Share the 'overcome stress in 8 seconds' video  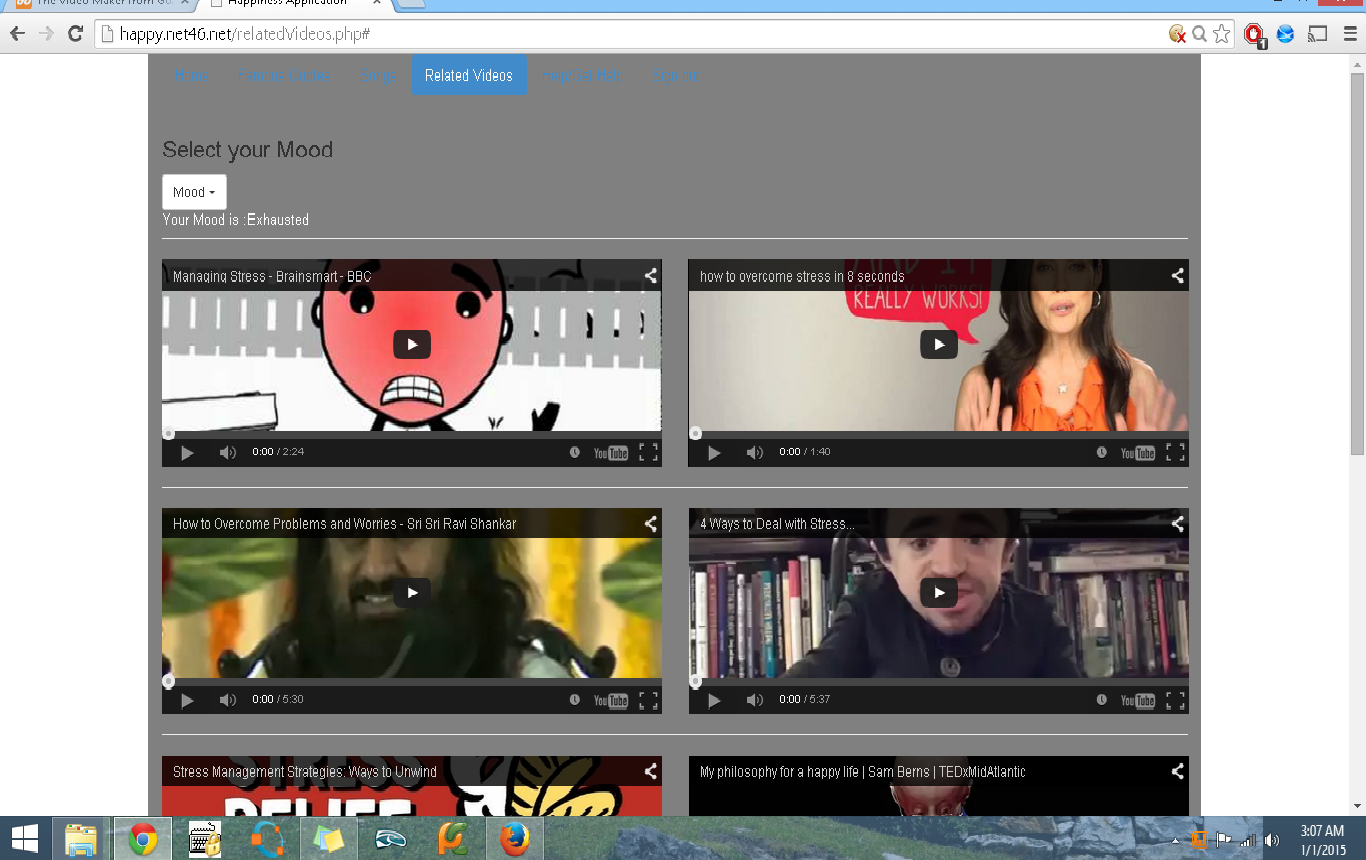1177,276
